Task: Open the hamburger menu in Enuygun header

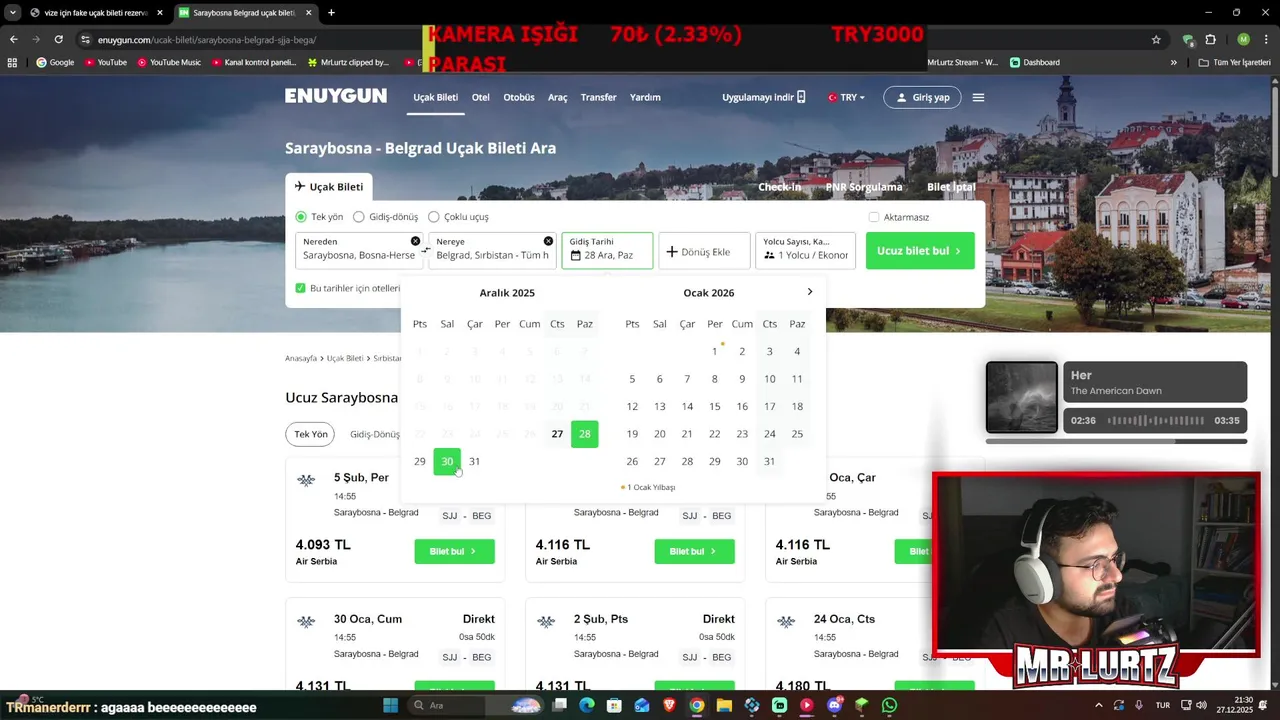Action: (x=978, y=97)
